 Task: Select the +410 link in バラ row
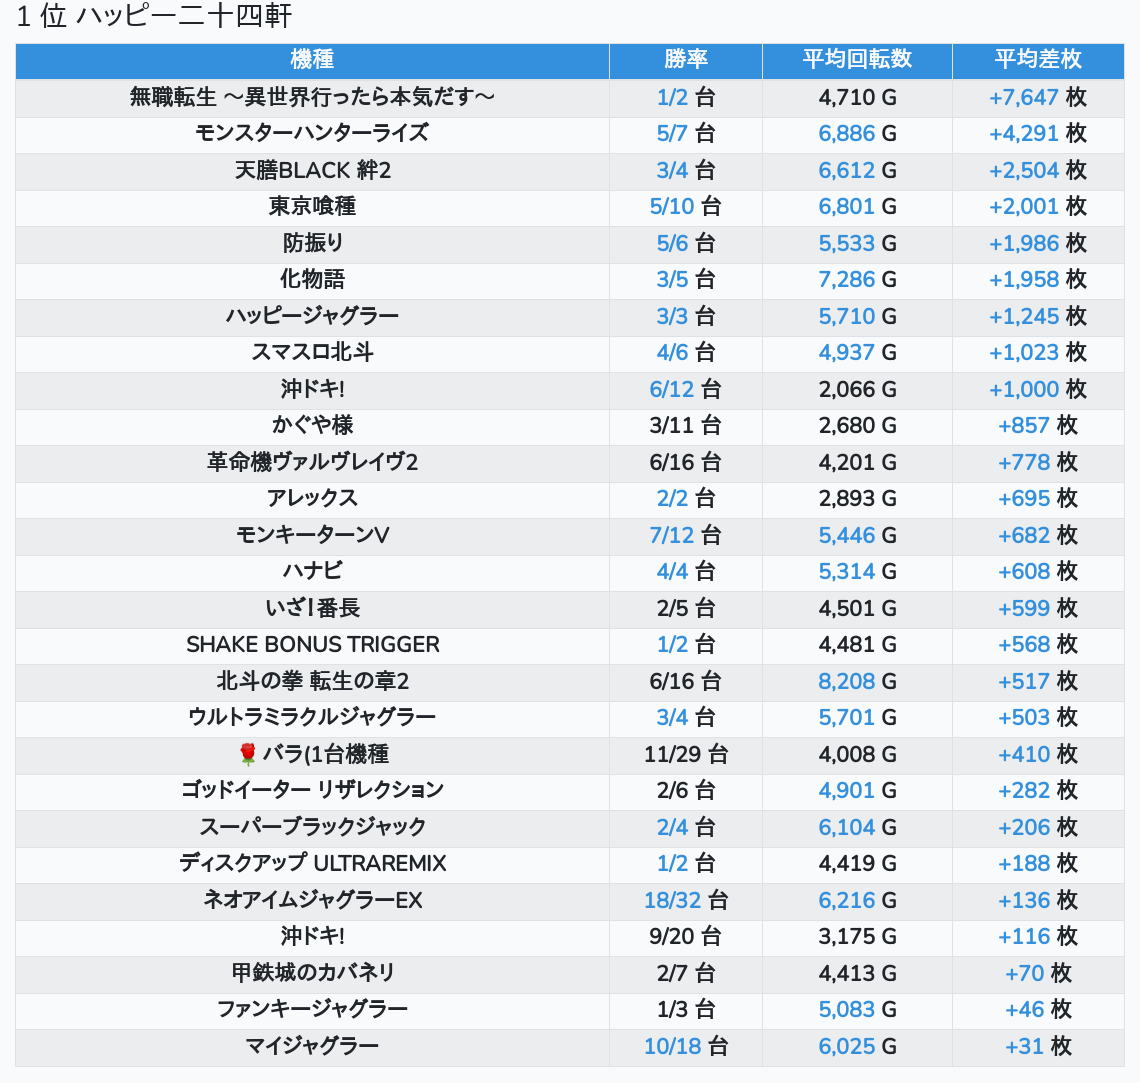(x=1024, y=754)
